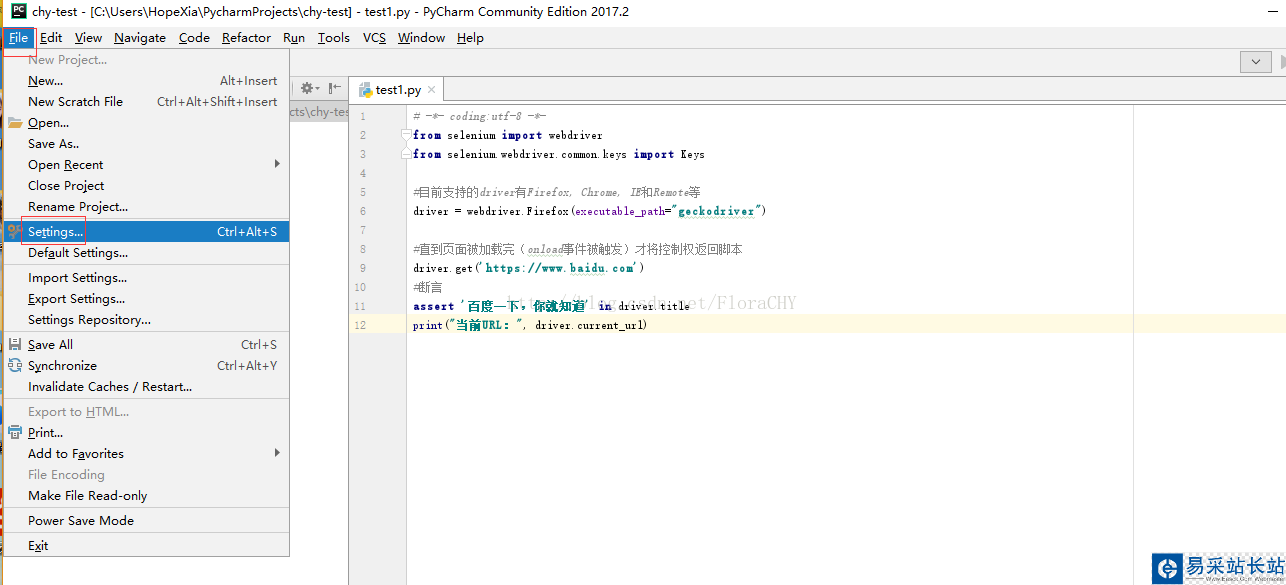The width and height of the screenshot is (1286, 585).
Task: Click the wrench icon beside Settings...
Action: pyautogui.click(x=15, y=232)
